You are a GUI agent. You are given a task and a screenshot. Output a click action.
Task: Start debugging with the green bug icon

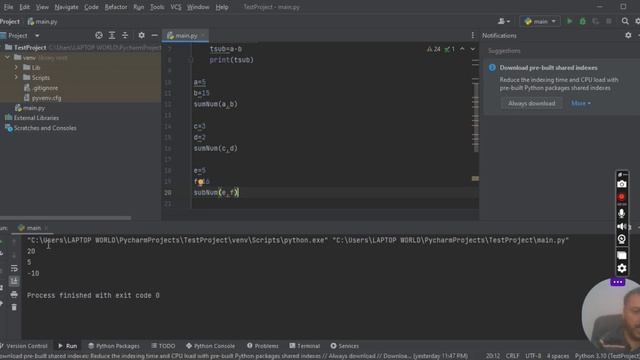tap(582, 21)
